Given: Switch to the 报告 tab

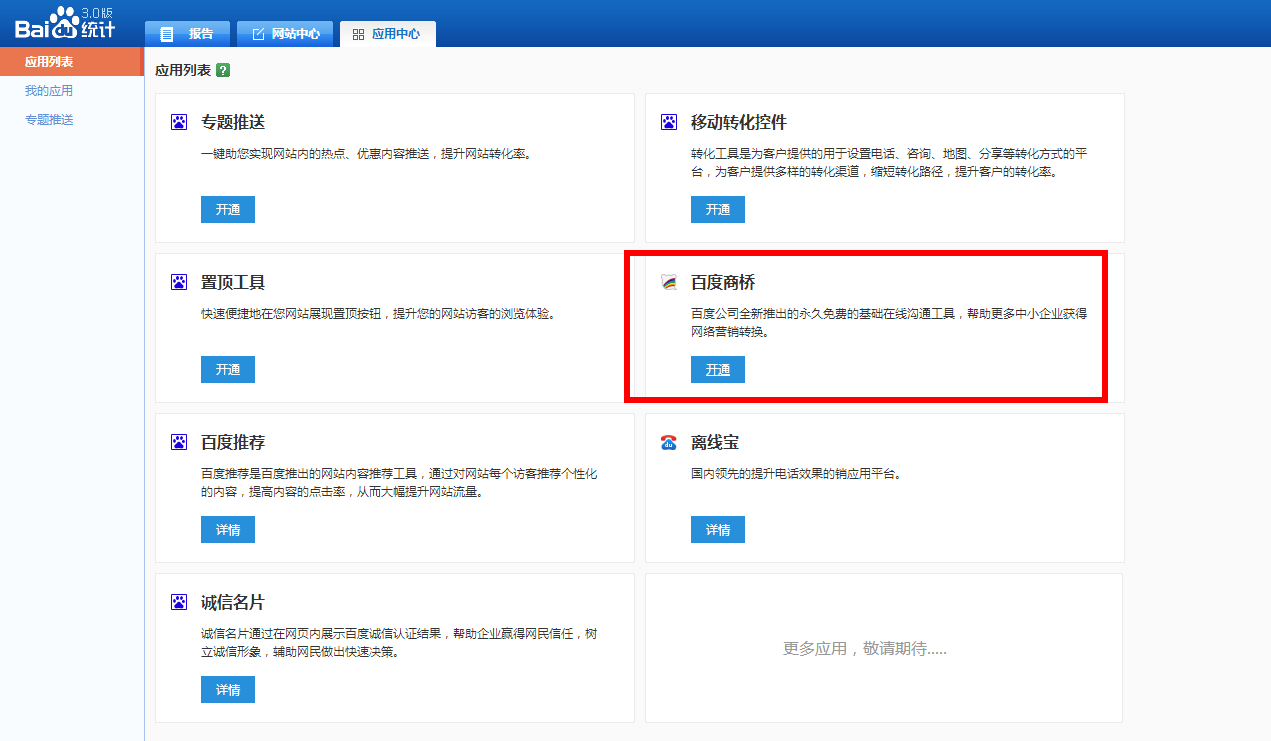Looking at the screenshot, I should (x=187, y=33).
